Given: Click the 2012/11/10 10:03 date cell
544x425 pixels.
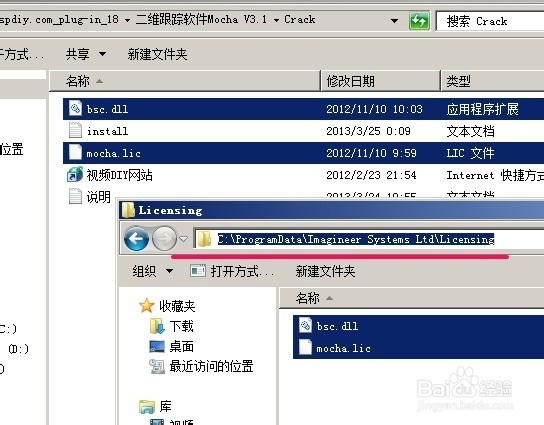Looking at the screenshot, I should pos(374,109).
